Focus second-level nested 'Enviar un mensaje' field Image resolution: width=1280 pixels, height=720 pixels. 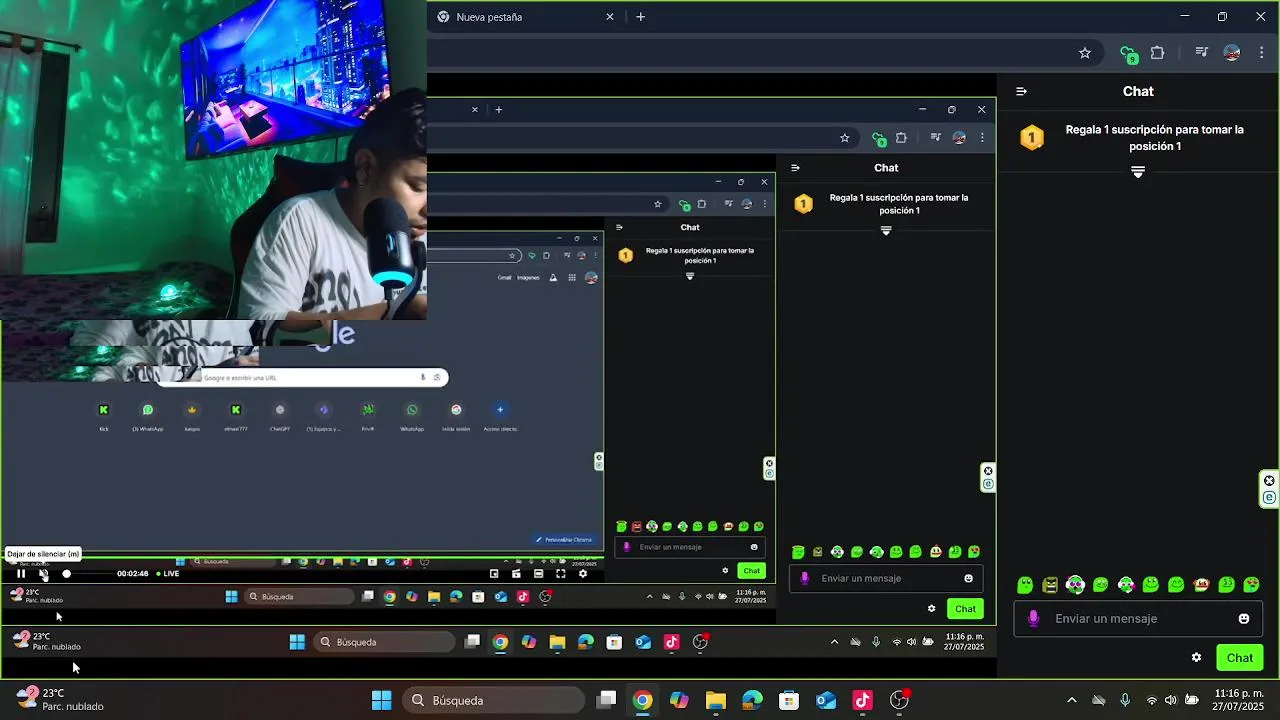(x=886, y=578)
